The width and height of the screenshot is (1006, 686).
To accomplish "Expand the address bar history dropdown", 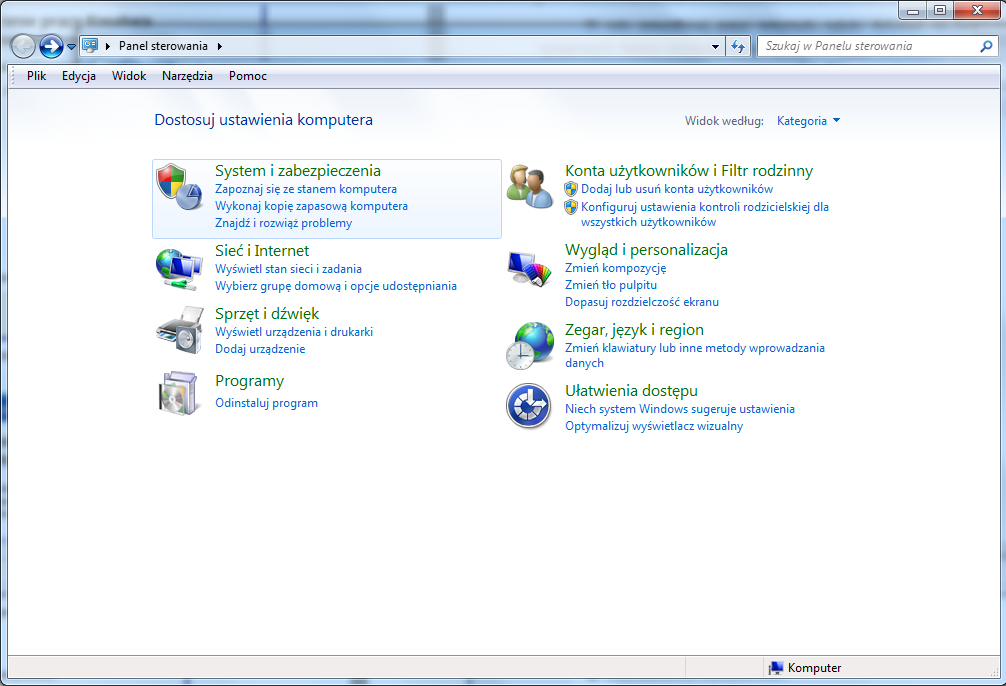I will tap(715, 46).
